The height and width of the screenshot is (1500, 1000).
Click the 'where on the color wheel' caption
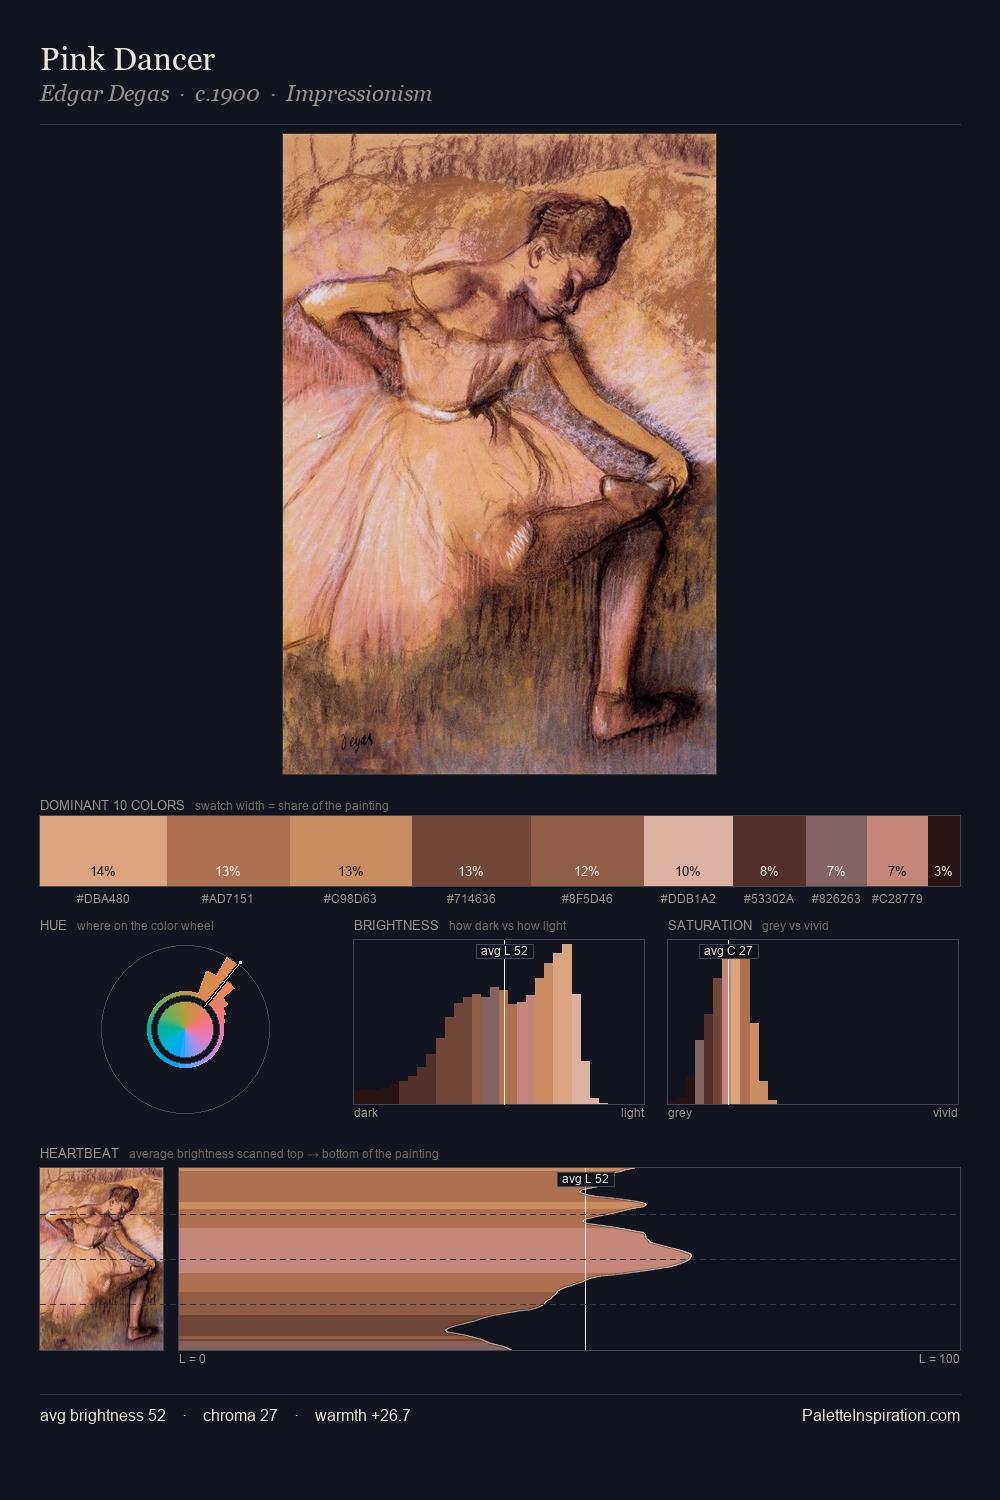(145, 926)
